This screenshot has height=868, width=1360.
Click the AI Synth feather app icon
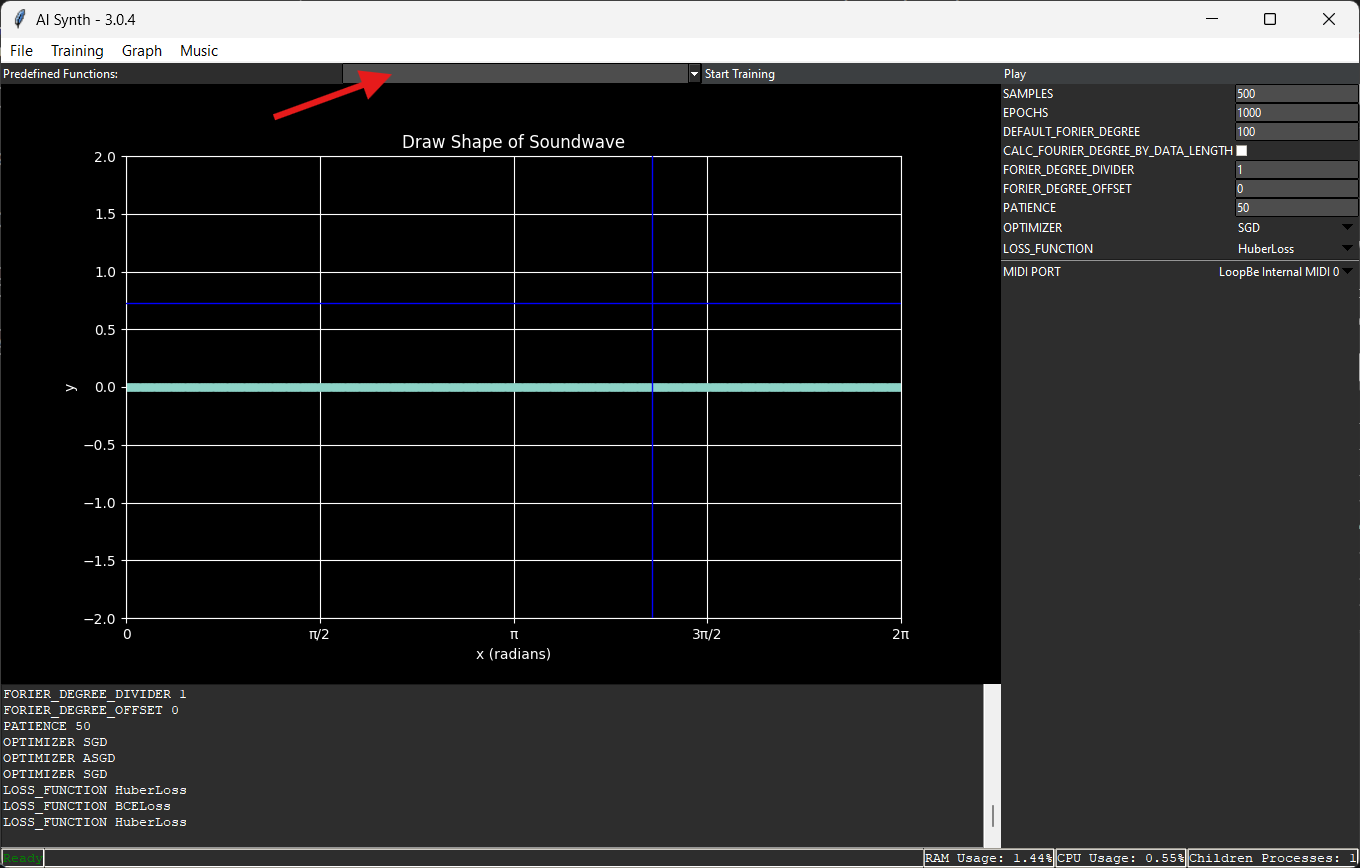coord(18,19)
